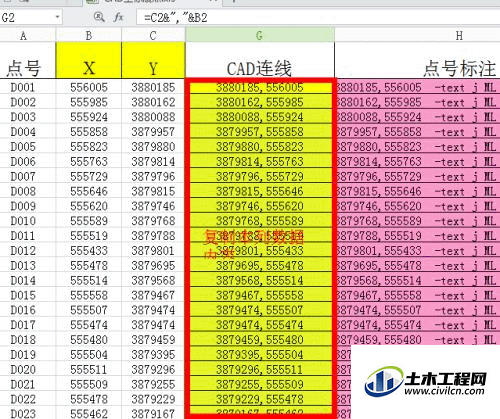
Task: Click the magnifier zoom icon beside formula bar
Action: (99, 17)
